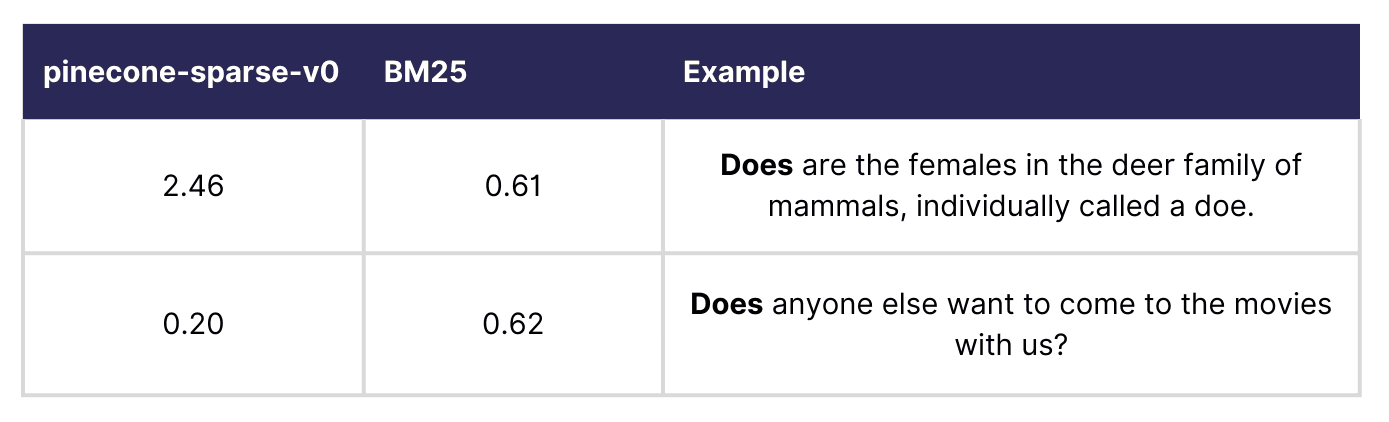The width and height of the screenshot is (1389, 422).
Task: Select the 2.46 score cell
Action: (x=192, y=186)
